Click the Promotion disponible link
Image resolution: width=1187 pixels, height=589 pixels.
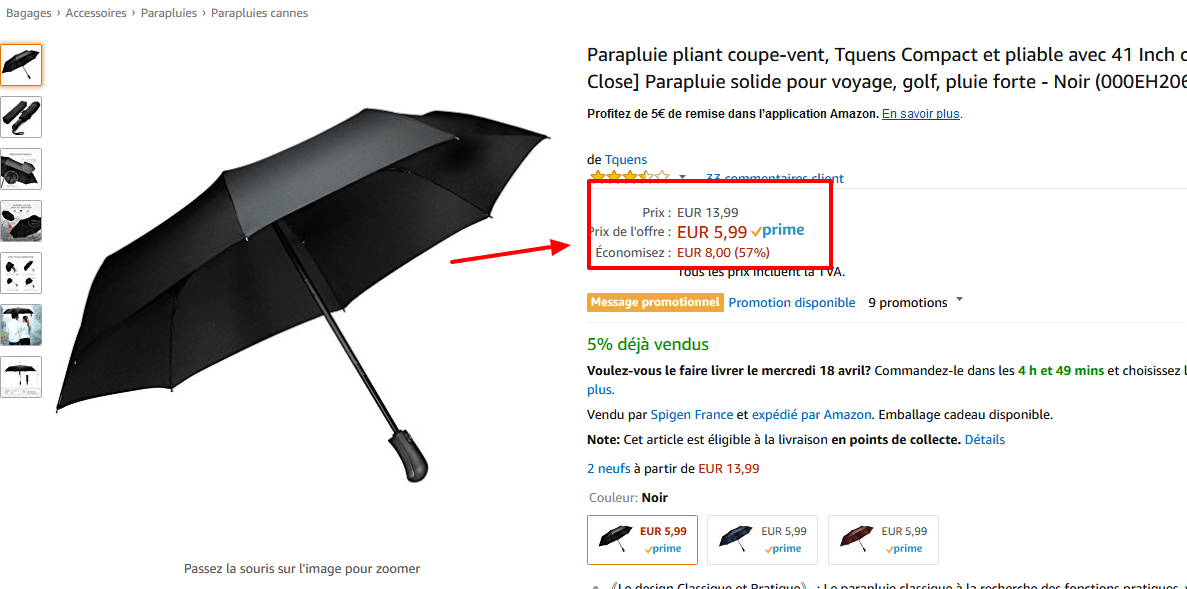tap(792, 301)
